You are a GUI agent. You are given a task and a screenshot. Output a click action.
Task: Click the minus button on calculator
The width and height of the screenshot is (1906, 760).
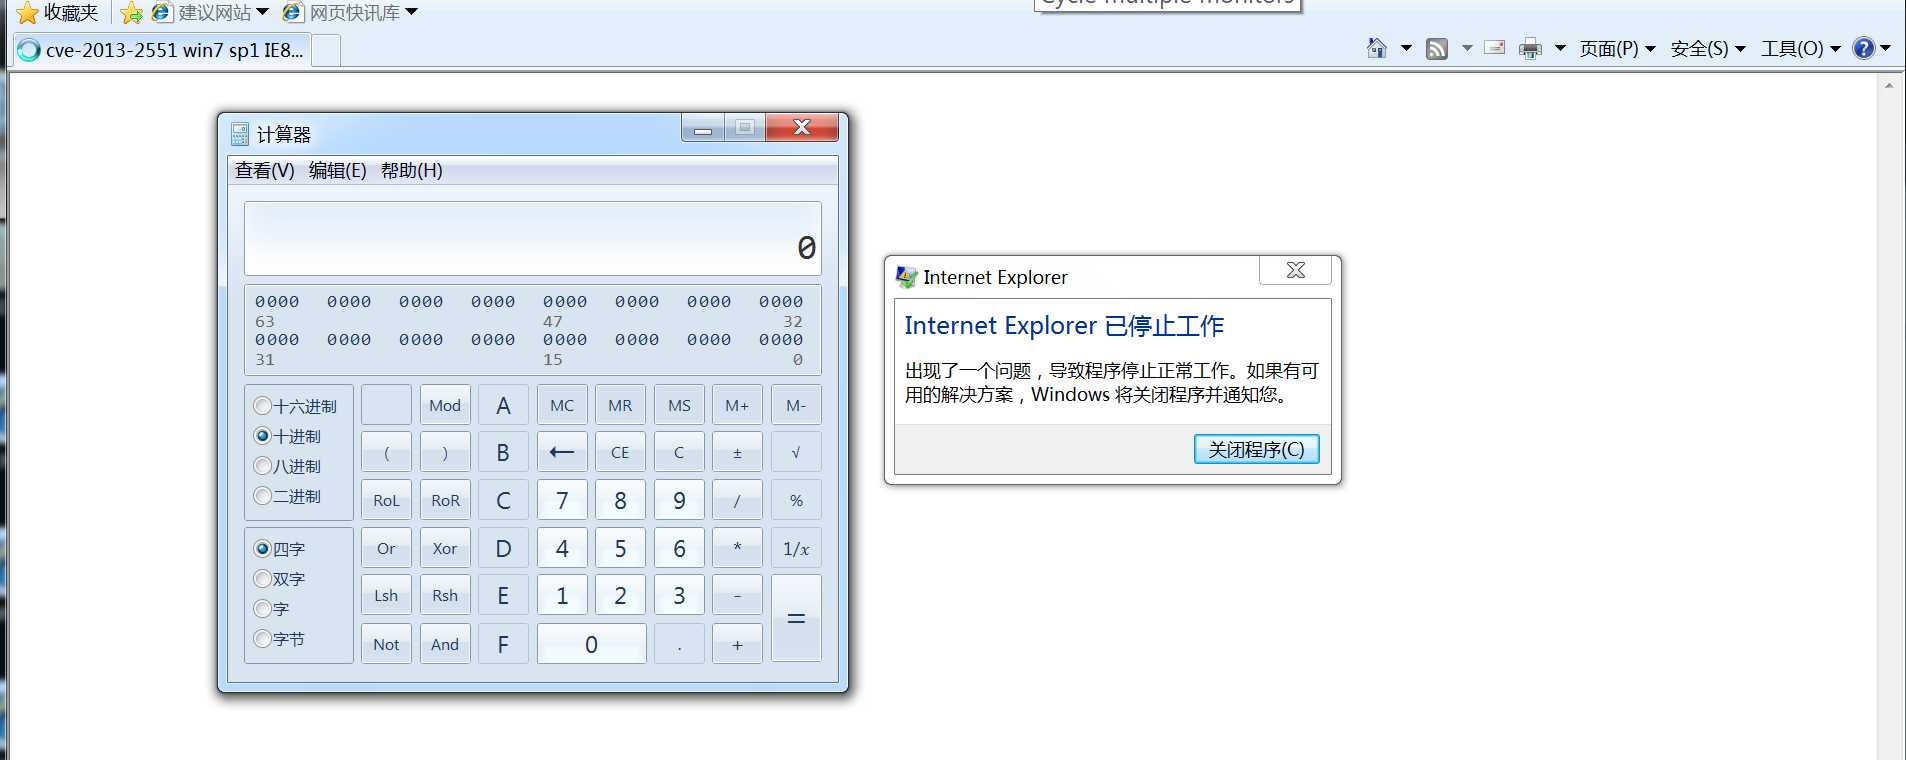click(x=737, y=595)
